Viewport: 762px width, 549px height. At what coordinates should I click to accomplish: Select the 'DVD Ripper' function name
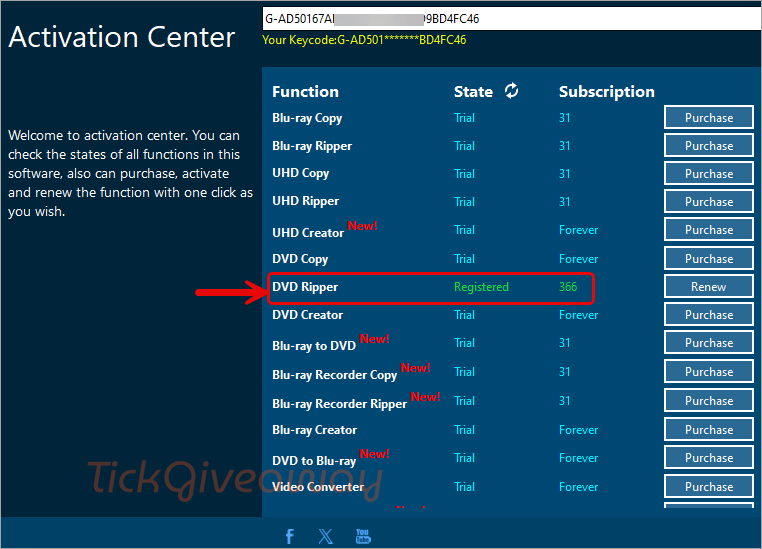tap(305, 287)
